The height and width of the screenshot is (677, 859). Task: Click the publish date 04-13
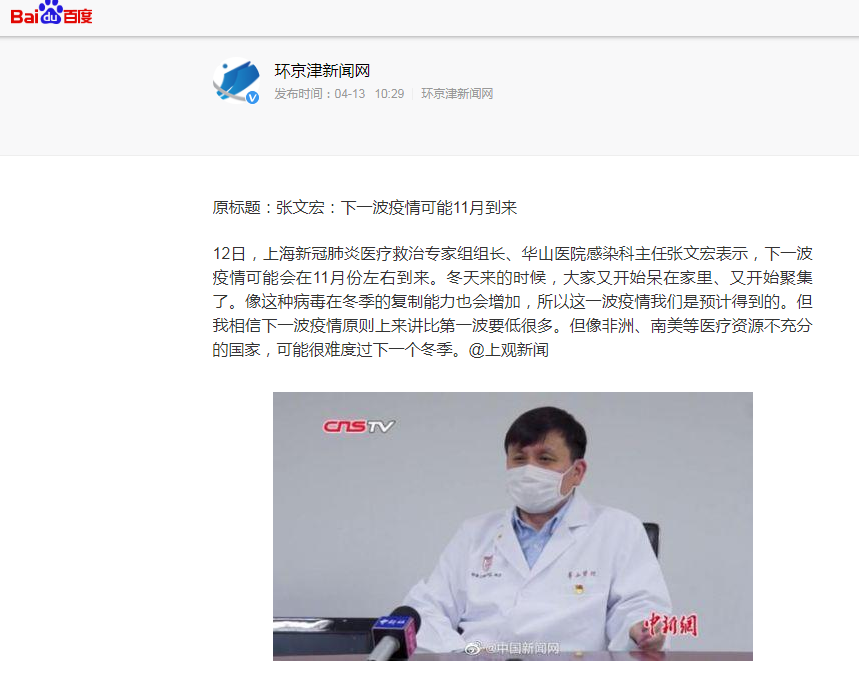tap(350, 94)
